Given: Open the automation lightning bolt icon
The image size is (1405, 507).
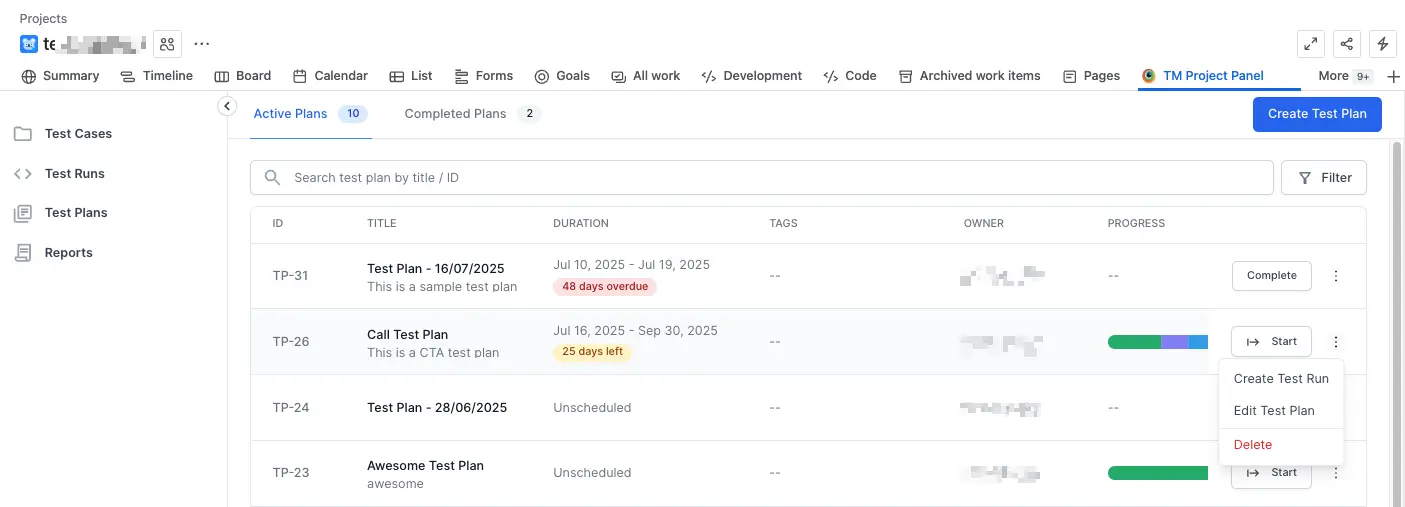Looking at the screenshot, I should point(1383,44).
